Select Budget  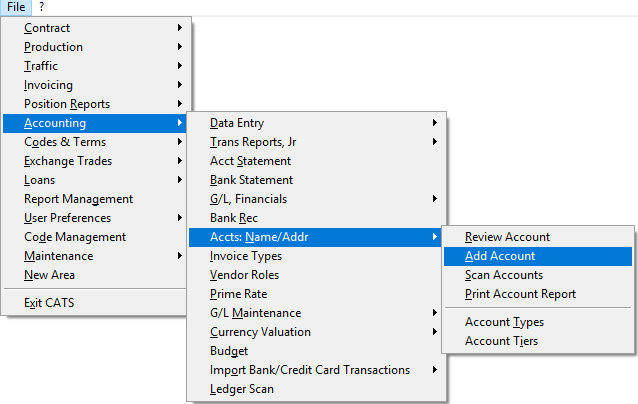[x=316, y=351]
